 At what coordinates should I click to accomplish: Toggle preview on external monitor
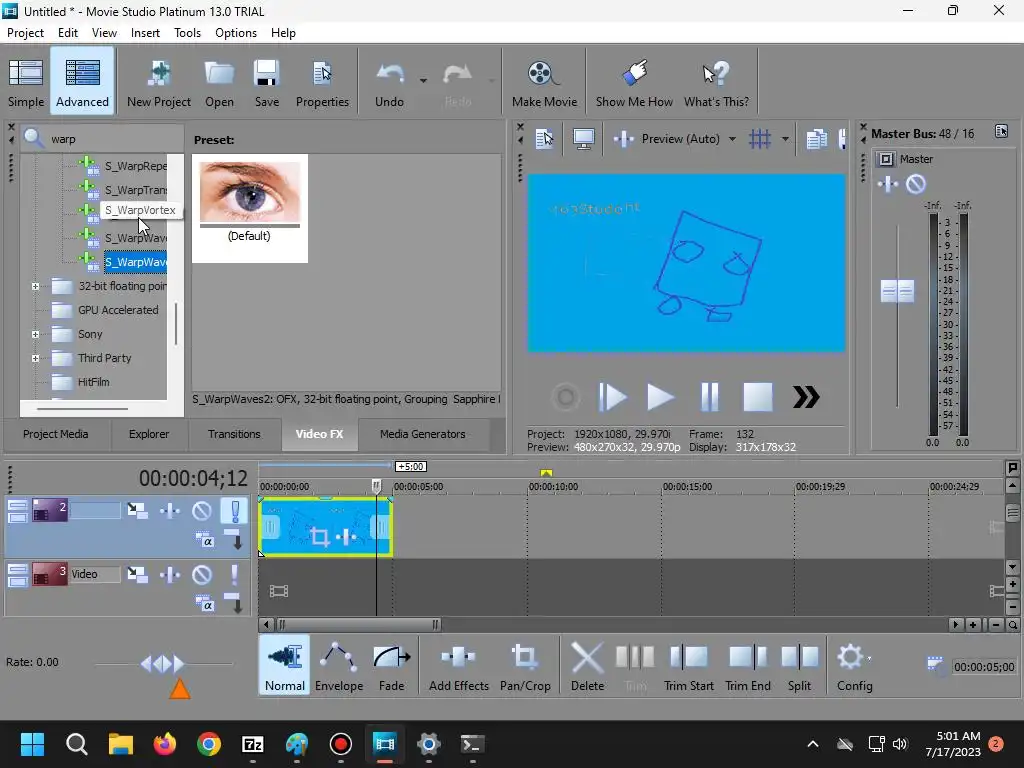pyautogui.click(x=583, y=138)
